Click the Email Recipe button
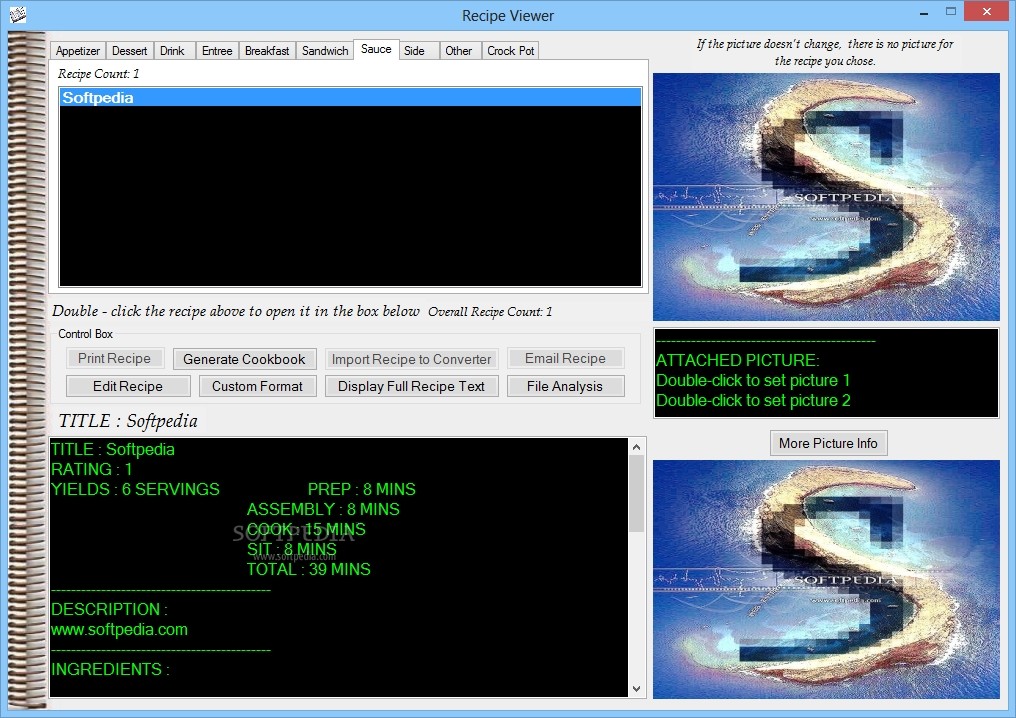The image size is (1016, 718). click(566, 358)
